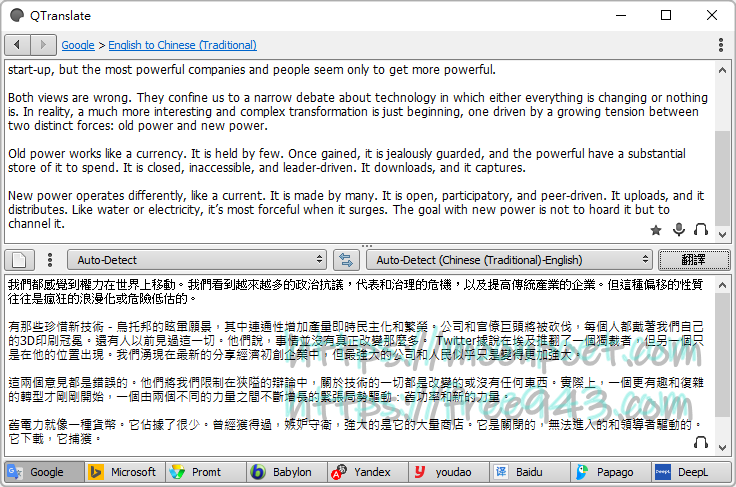Switch to the Baidu service tab
Image resolution: width=736 pixels, height=487 pixels.
[x=529, y=472]
